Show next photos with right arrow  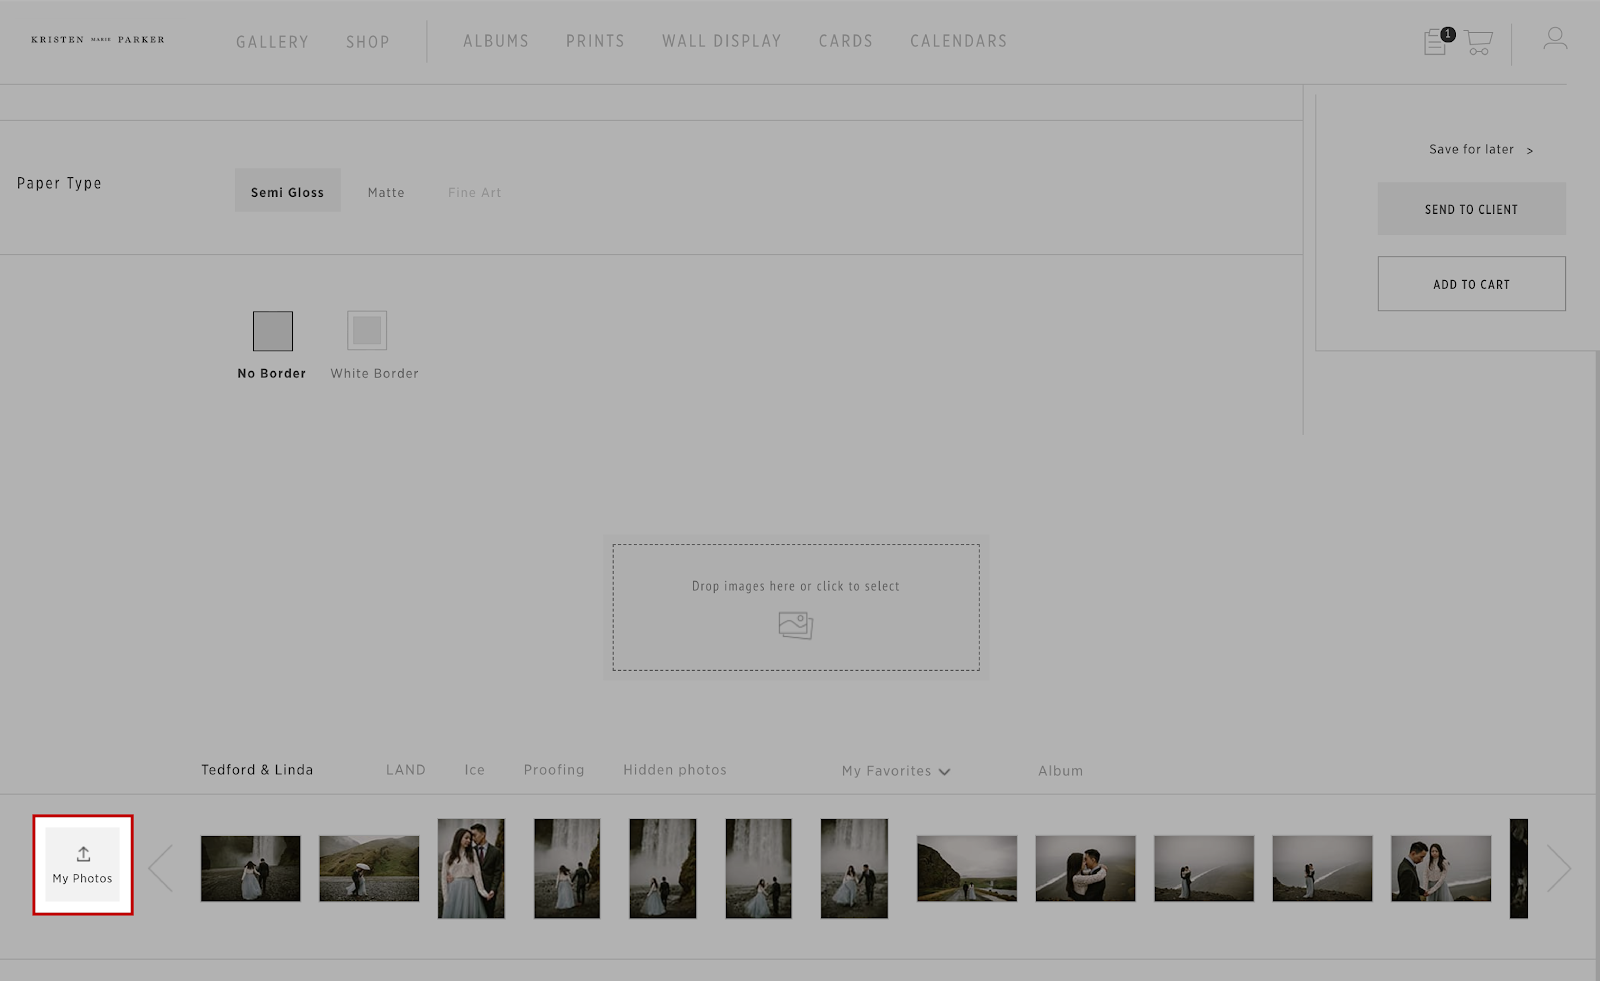(x=1559, y=868)
